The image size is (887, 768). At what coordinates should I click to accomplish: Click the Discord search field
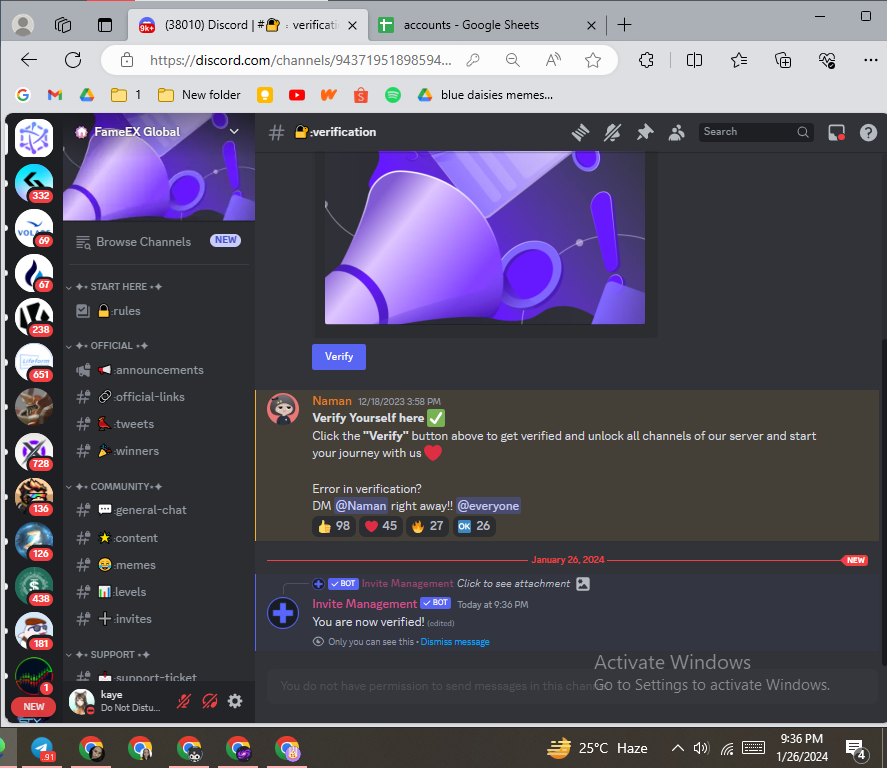(756, 132)
